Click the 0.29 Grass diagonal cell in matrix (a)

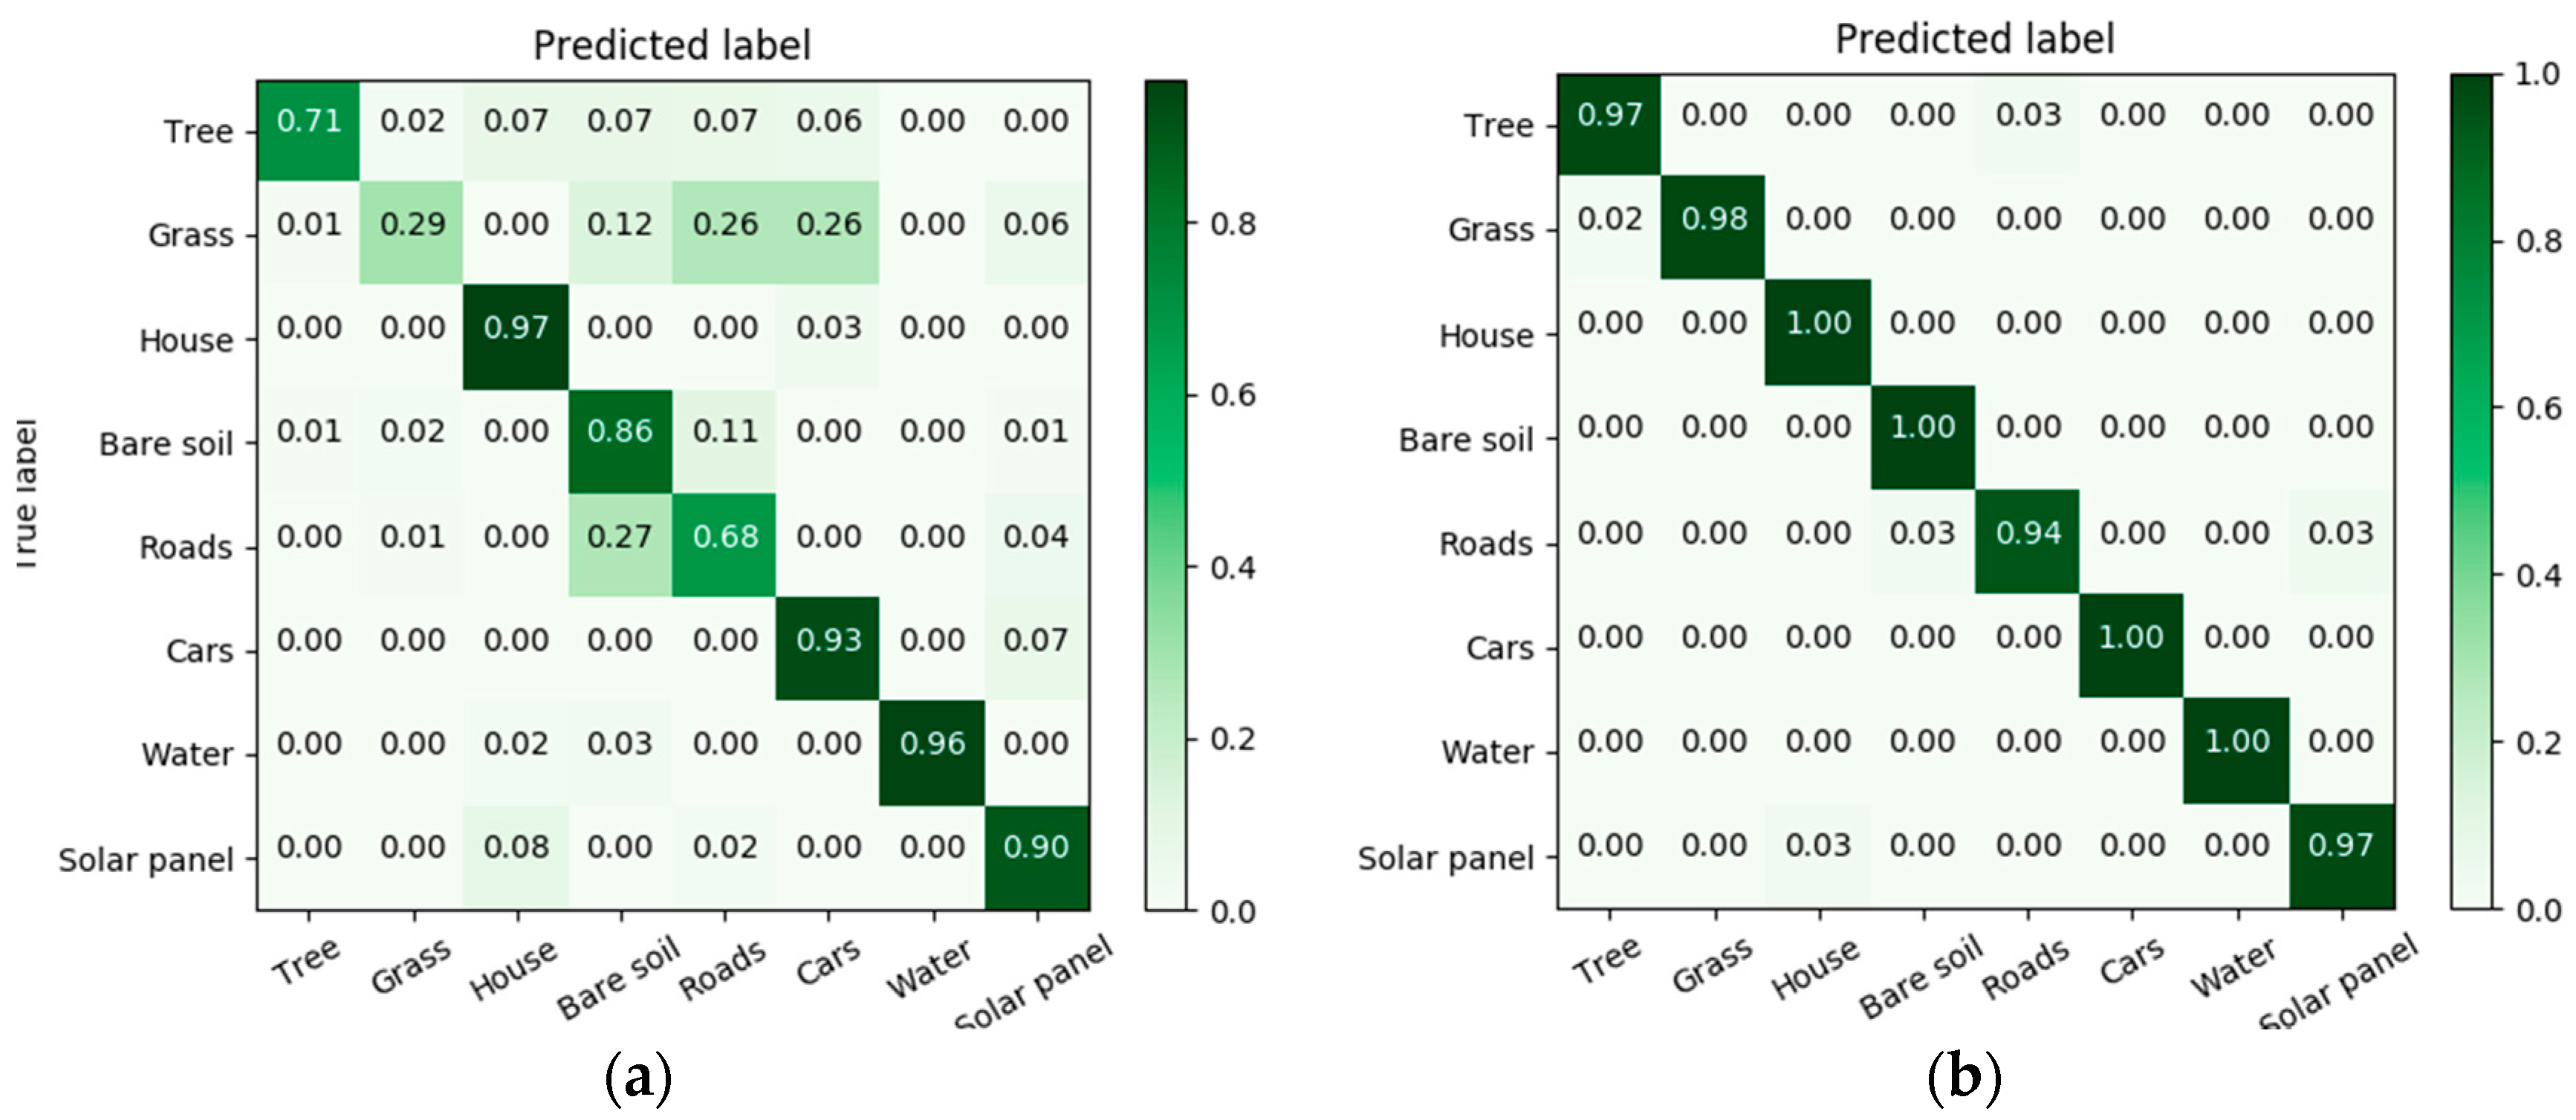[412, 224]
